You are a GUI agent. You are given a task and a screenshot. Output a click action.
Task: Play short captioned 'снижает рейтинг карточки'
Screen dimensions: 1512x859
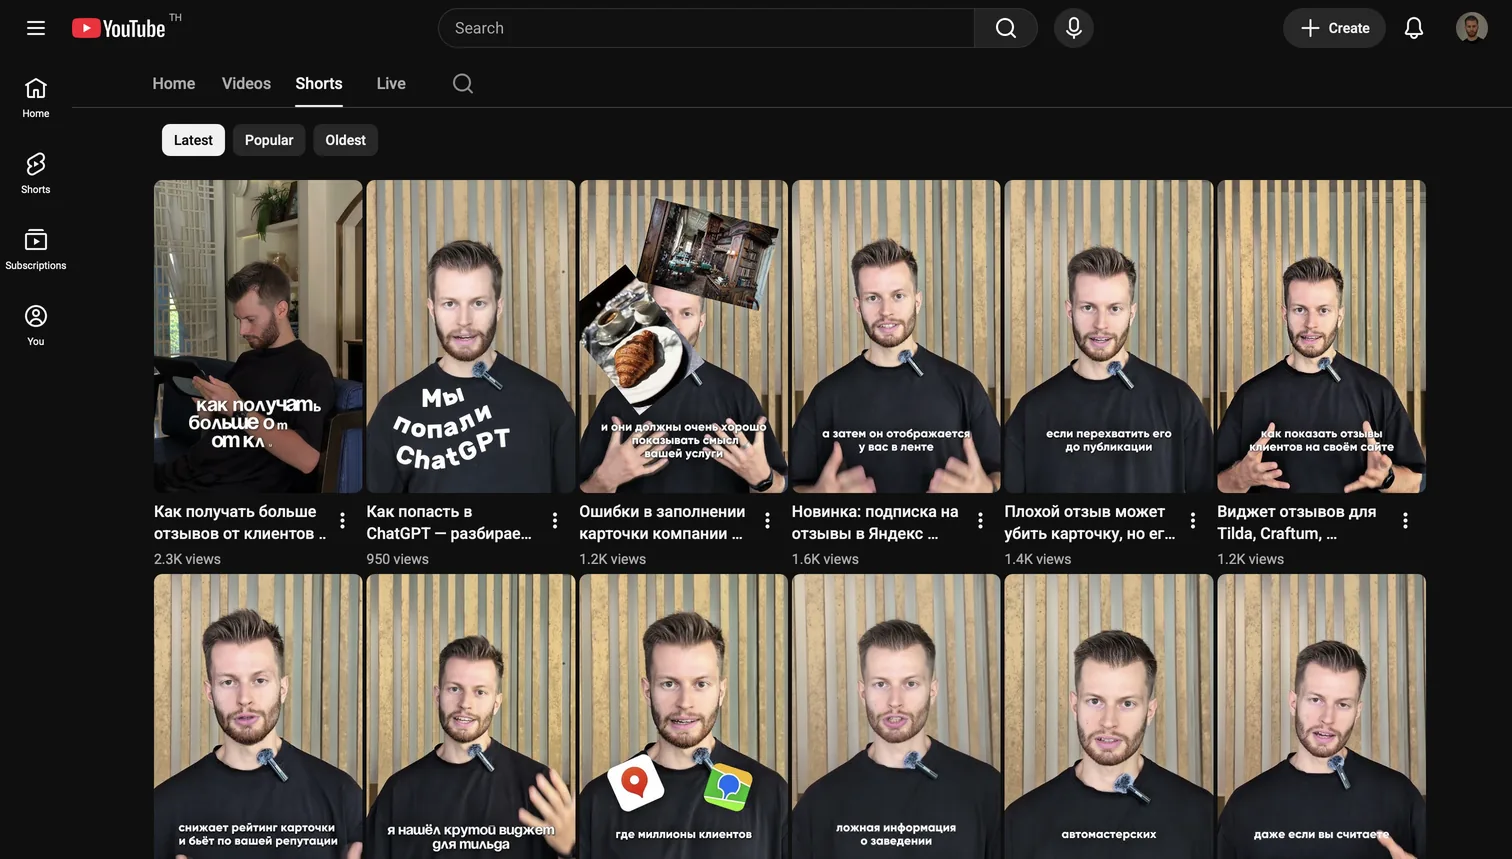point(258,716)
